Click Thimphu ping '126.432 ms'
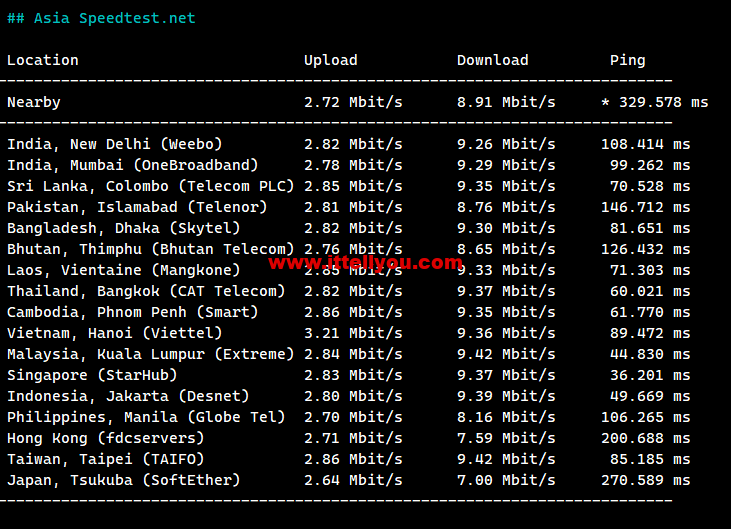Viewport: 731px width, 529px height. (646, 249)
